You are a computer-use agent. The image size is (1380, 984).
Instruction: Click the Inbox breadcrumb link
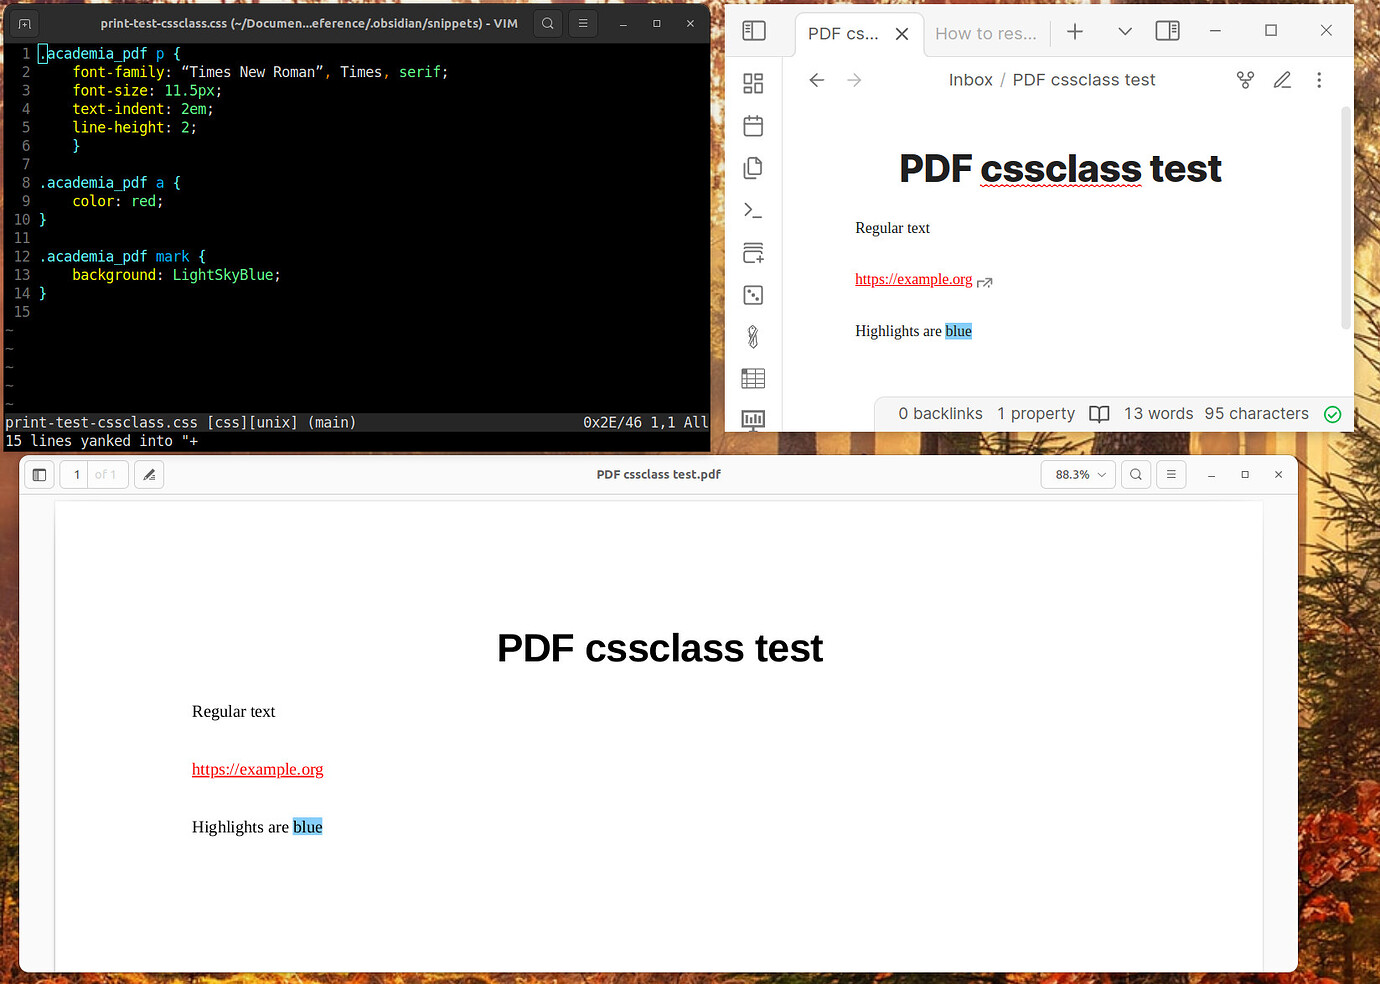tap(970, 79)
